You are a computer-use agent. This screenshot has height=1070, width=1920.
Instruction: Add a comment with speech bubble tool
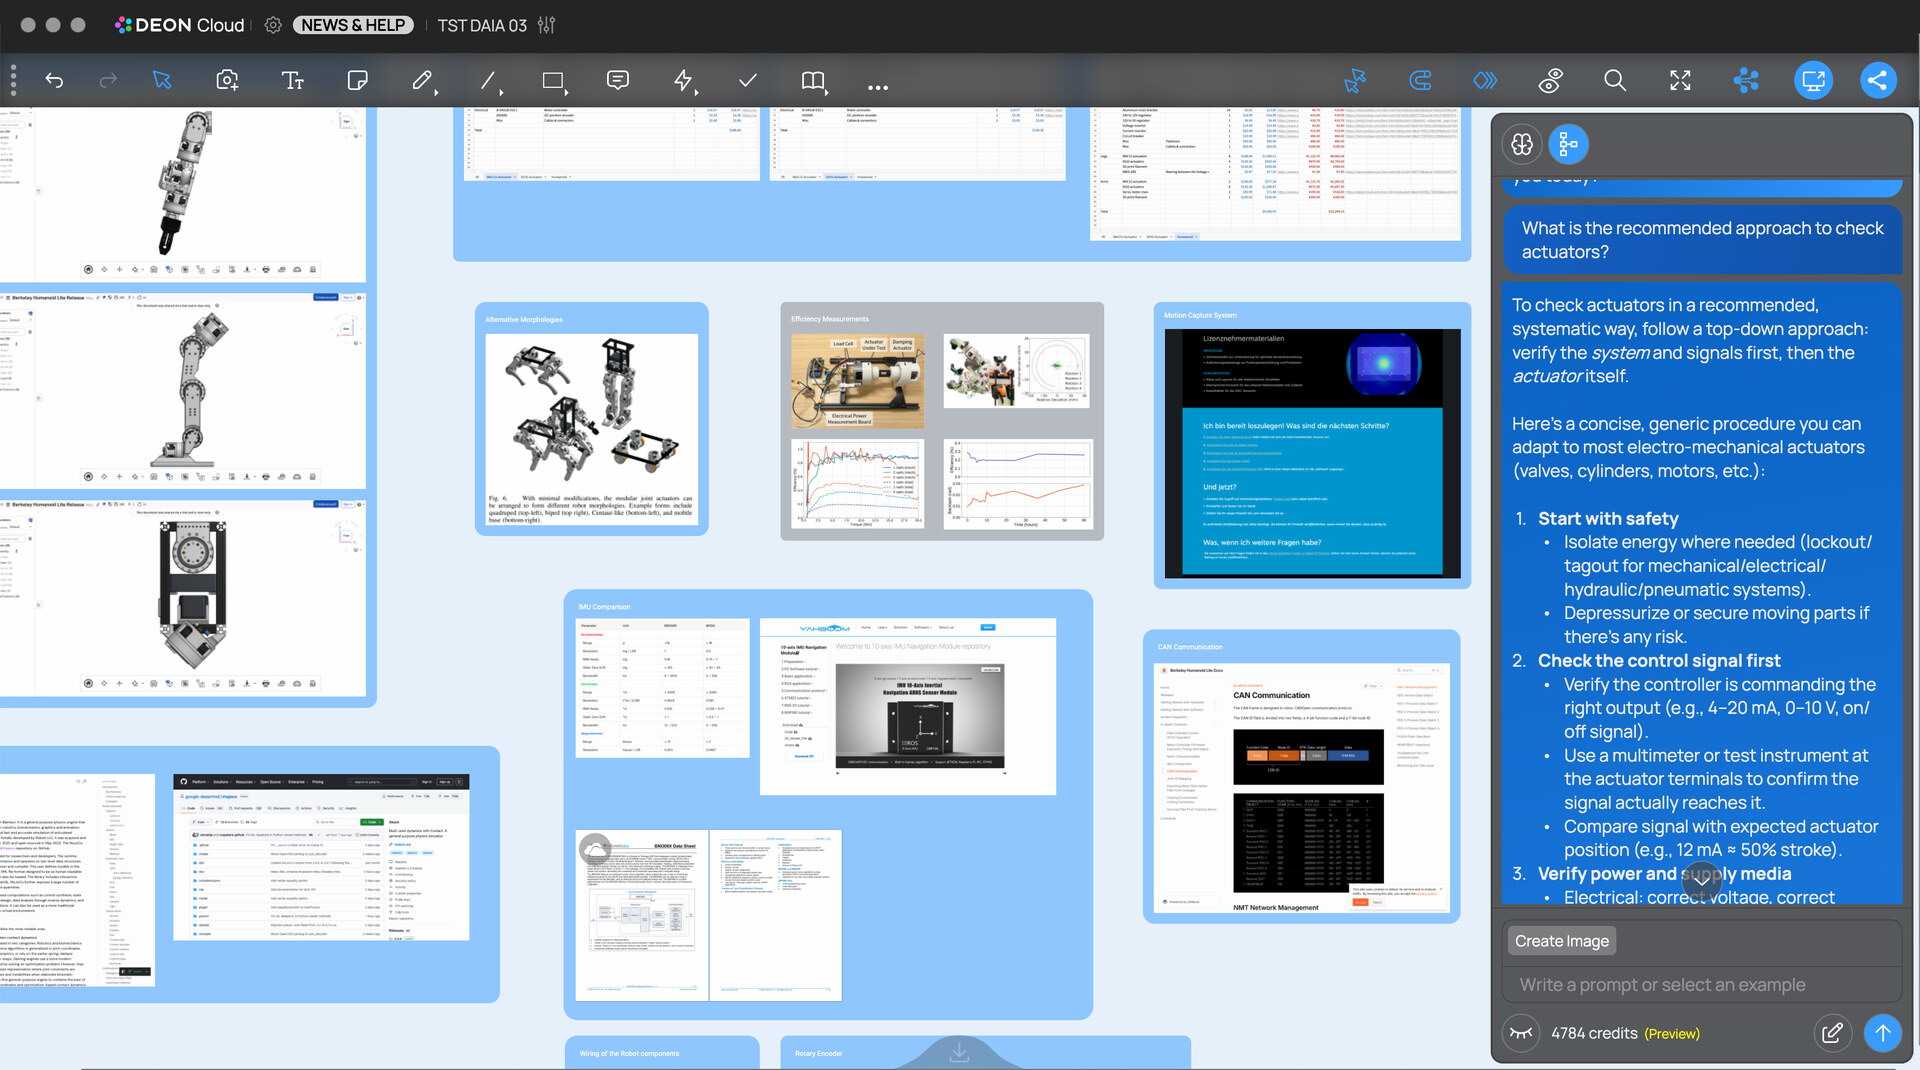[x=618, y=80]
